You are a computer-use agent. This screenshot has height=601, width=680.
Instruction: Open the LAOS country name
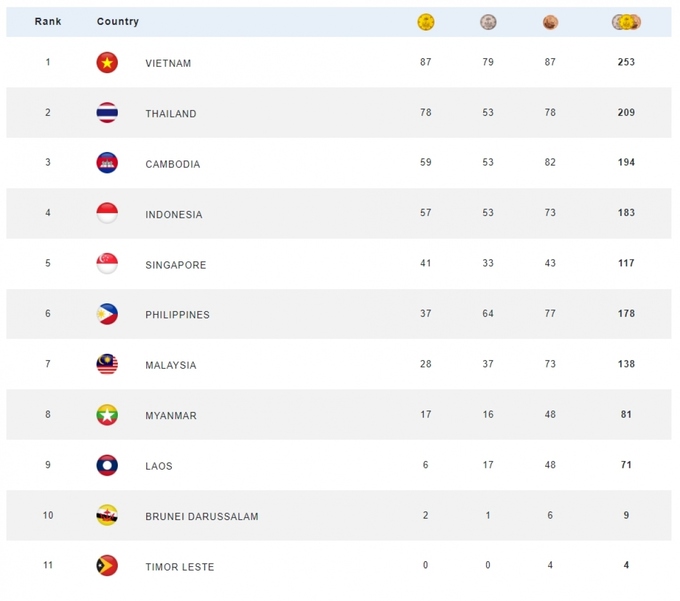click(159, 466)
